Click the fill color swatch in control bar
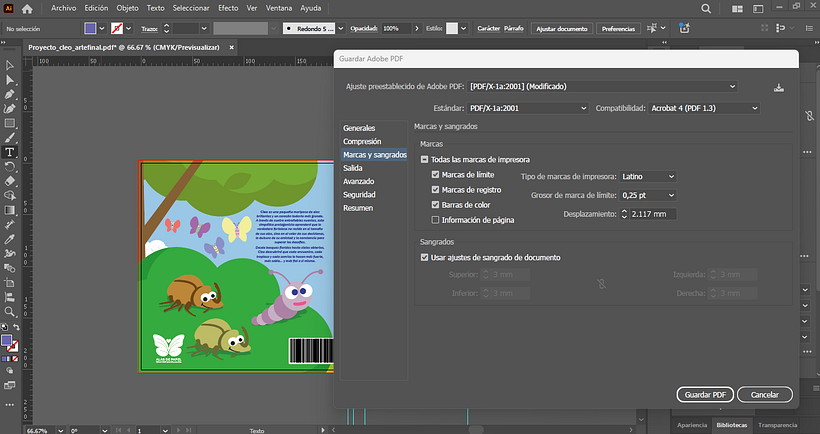The height and width of the screenshot is (434, 820). [90, 28]
